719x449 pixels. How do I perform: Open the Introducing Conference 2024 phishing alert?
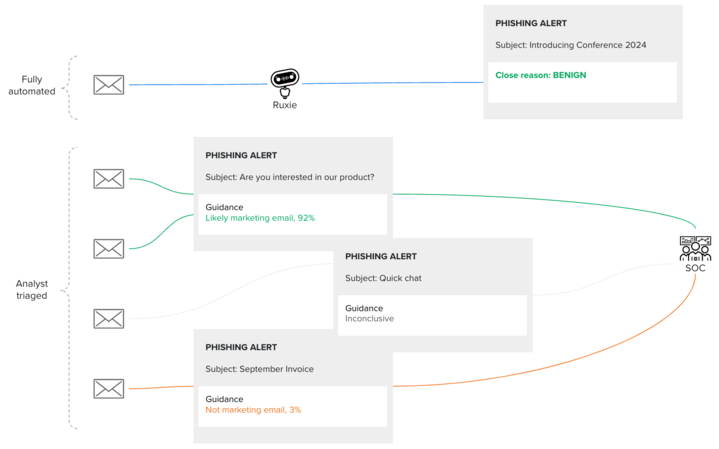[x=583, y=62]
